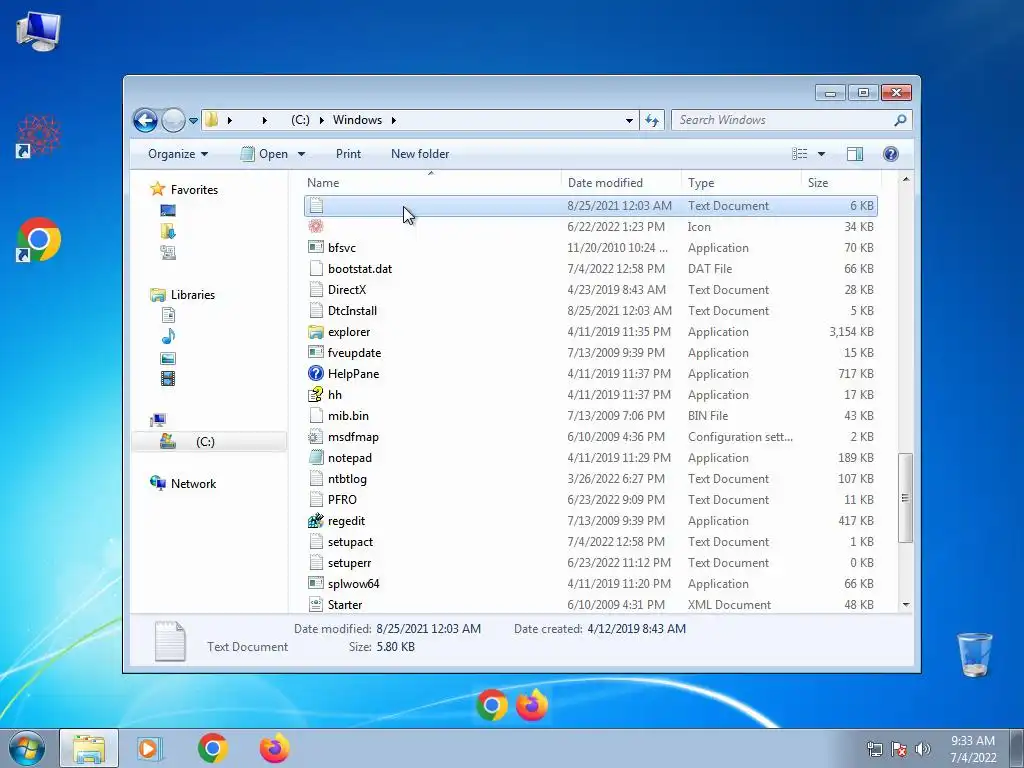Click the file list scroll down arrow
Image resolution: width=1024 pixels, height=768 pixels.
tap(906, 605)
